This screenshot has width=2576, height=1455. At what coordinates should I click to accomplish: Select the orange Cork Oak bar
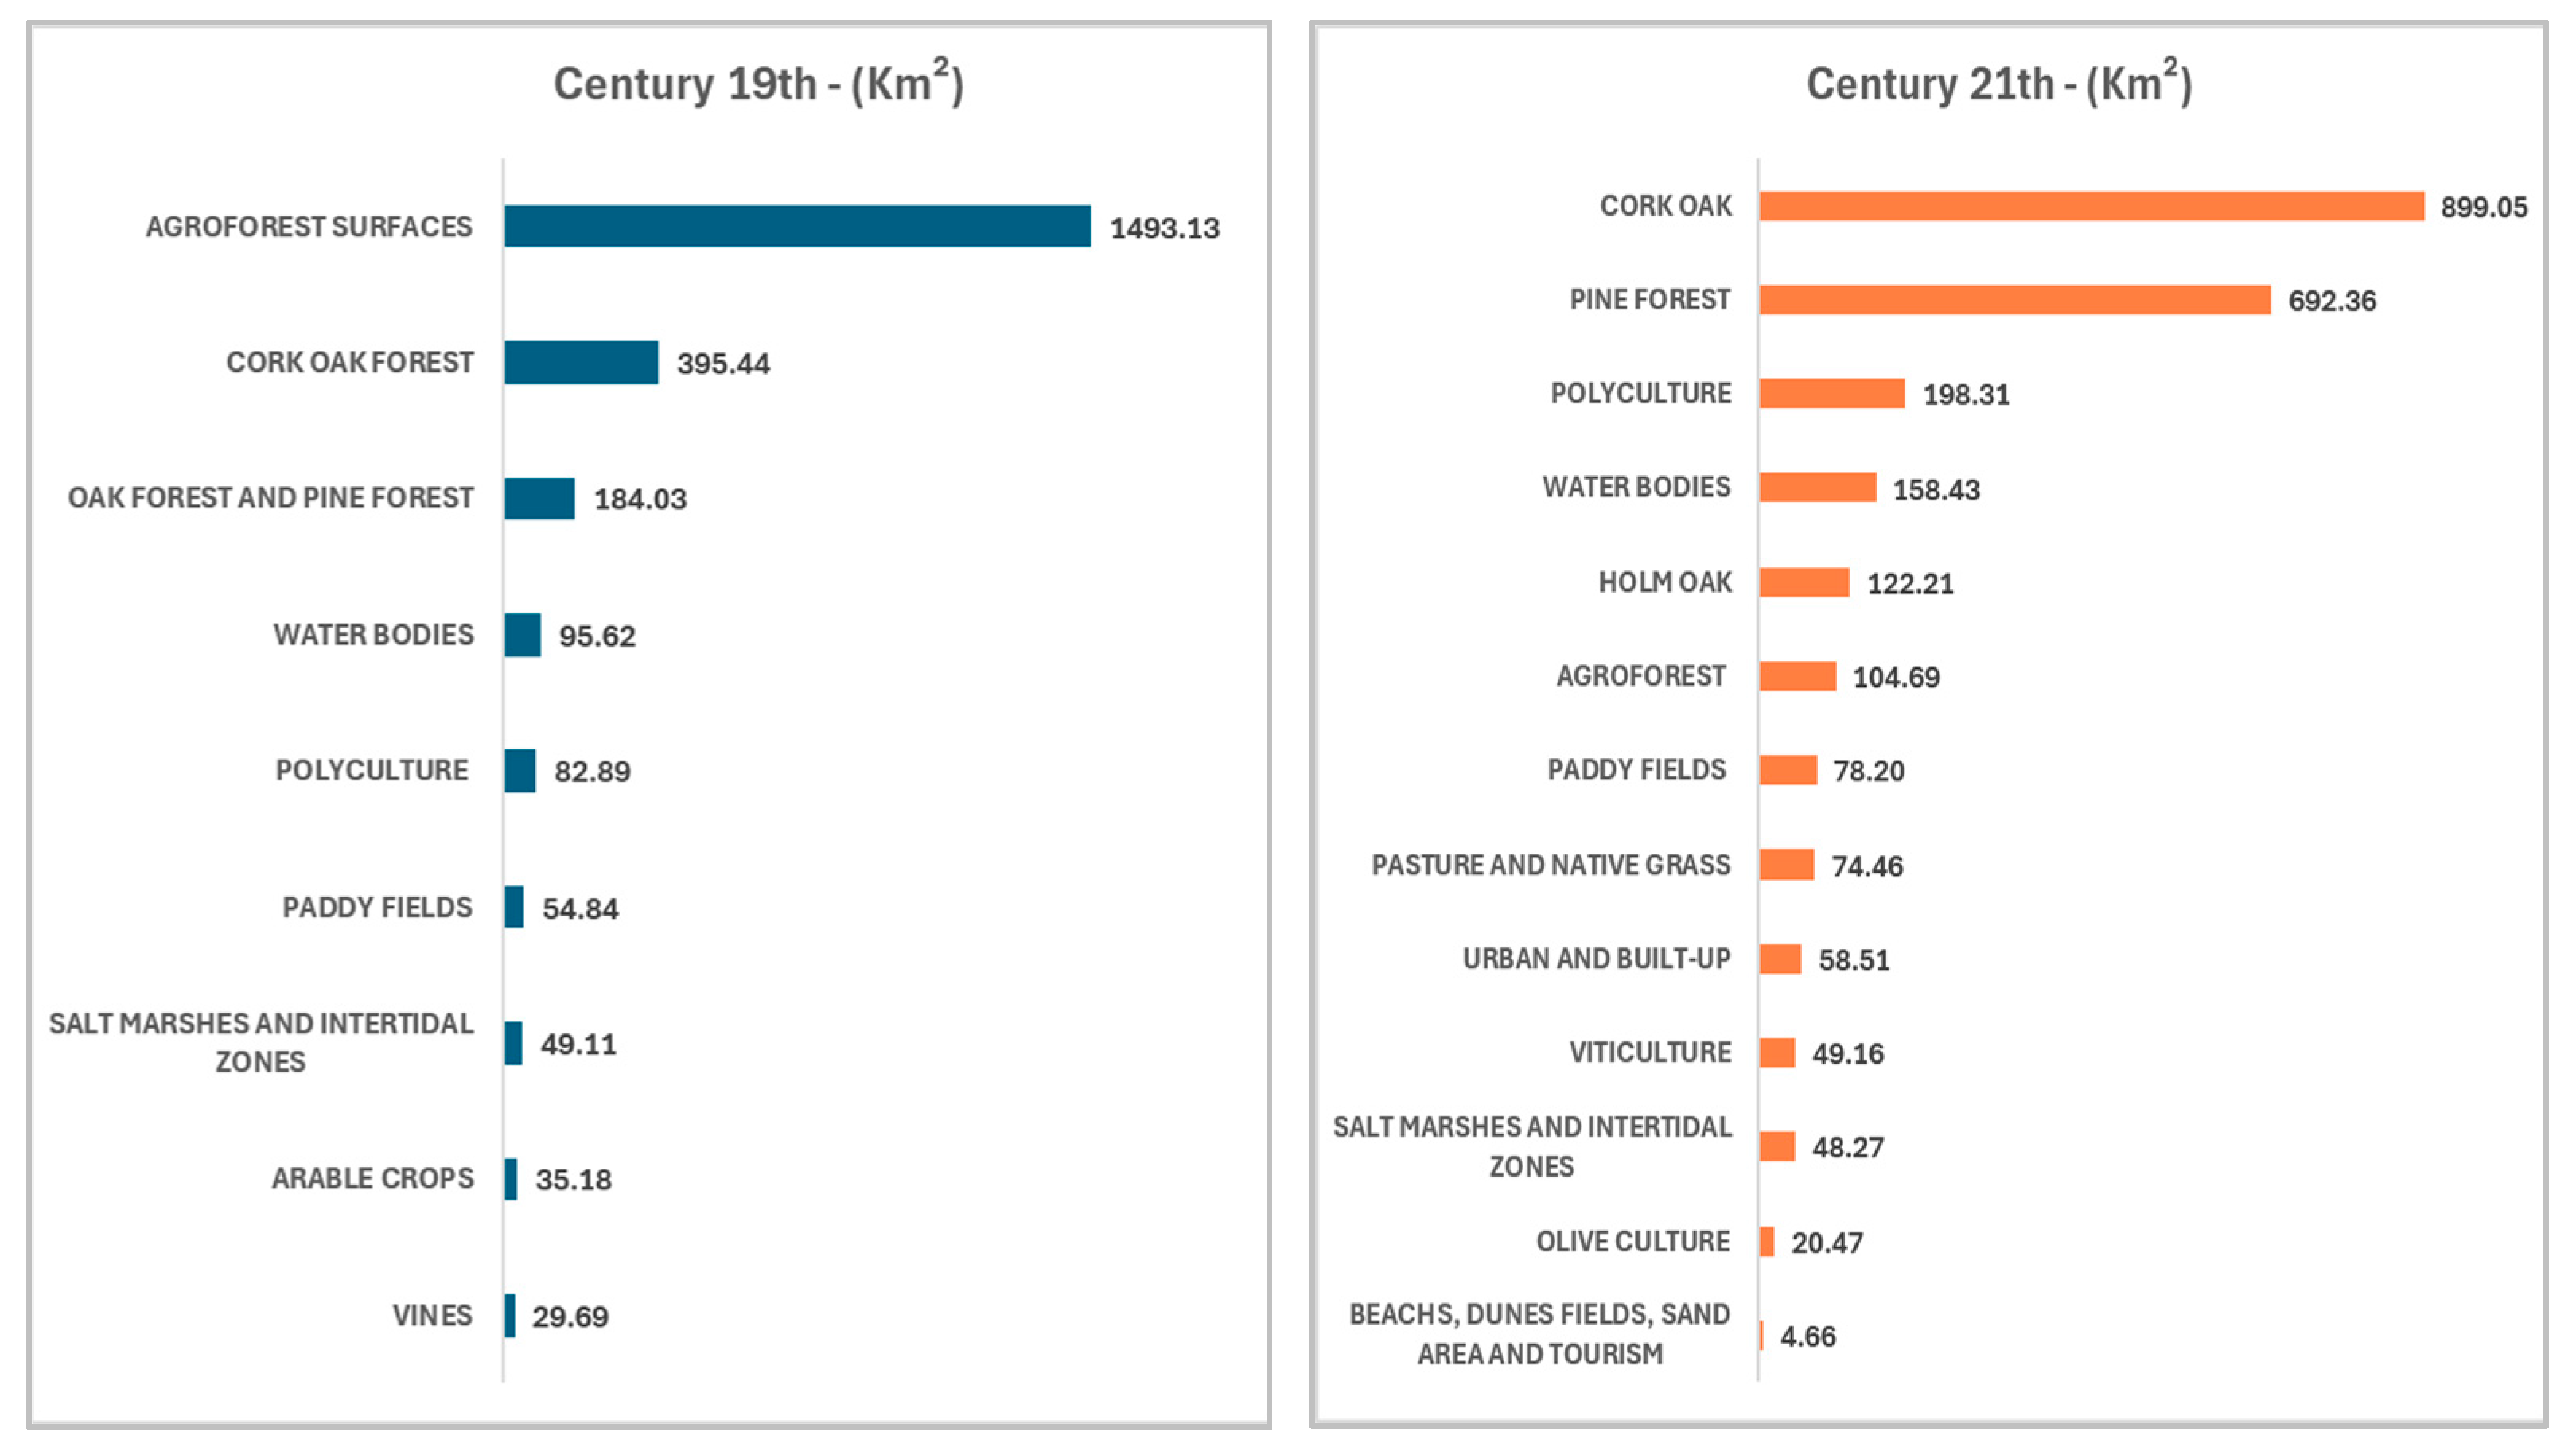pos(2091,206)
